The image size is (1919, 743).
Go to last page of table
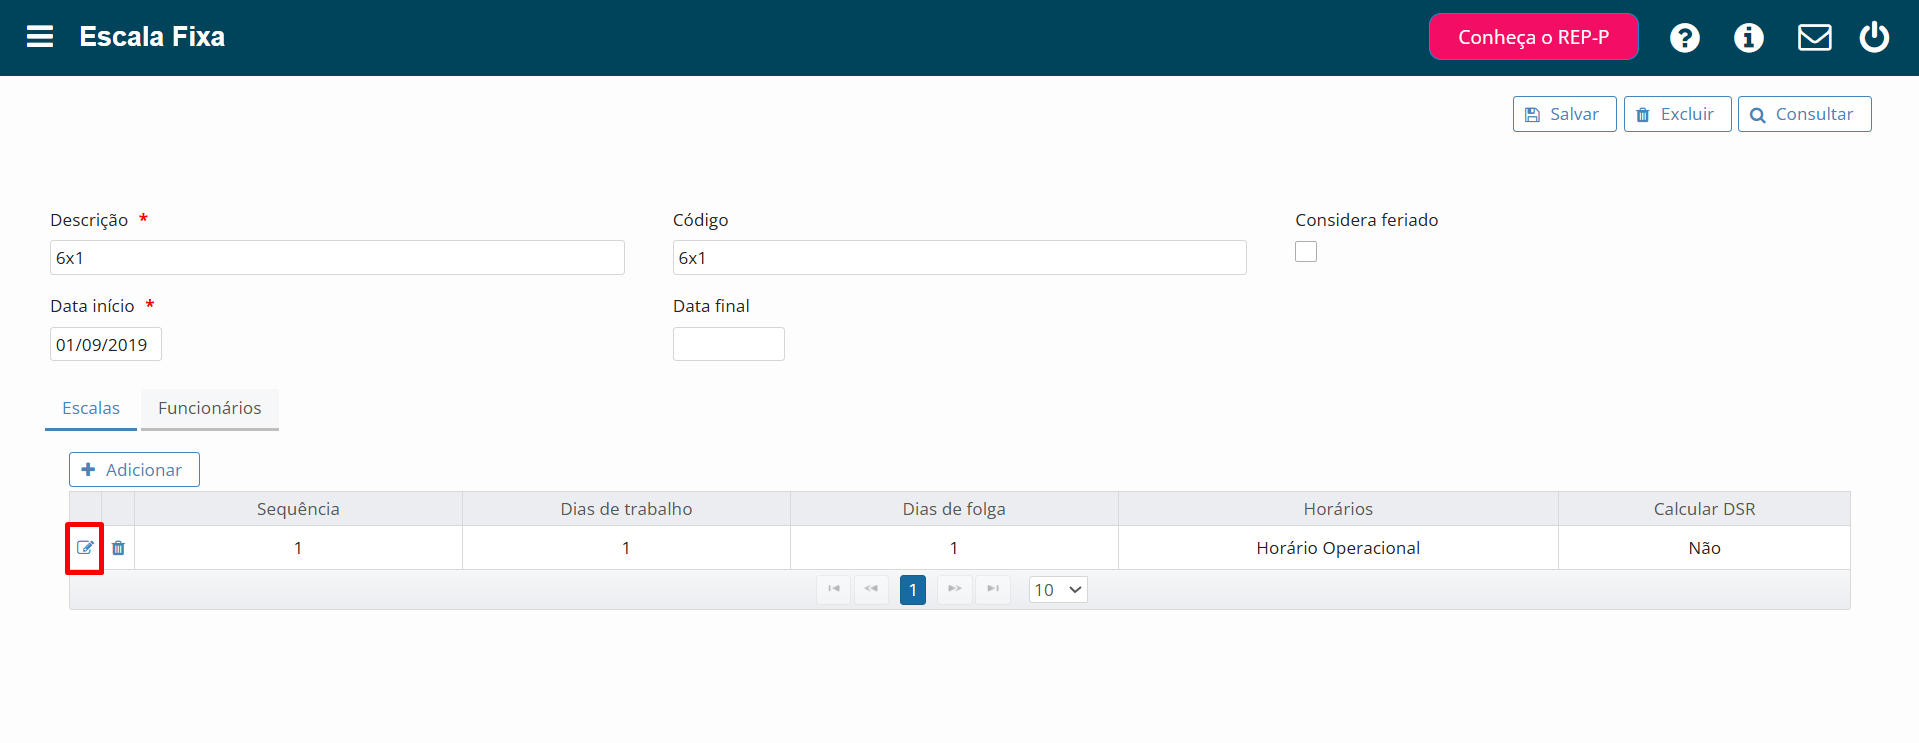coord(993,589)
